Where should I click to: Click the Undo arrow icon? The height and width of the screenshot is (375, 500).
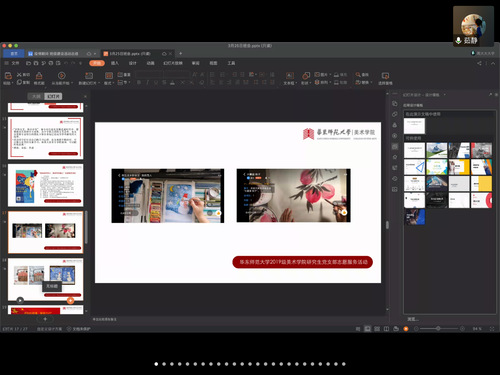(66, 63)
